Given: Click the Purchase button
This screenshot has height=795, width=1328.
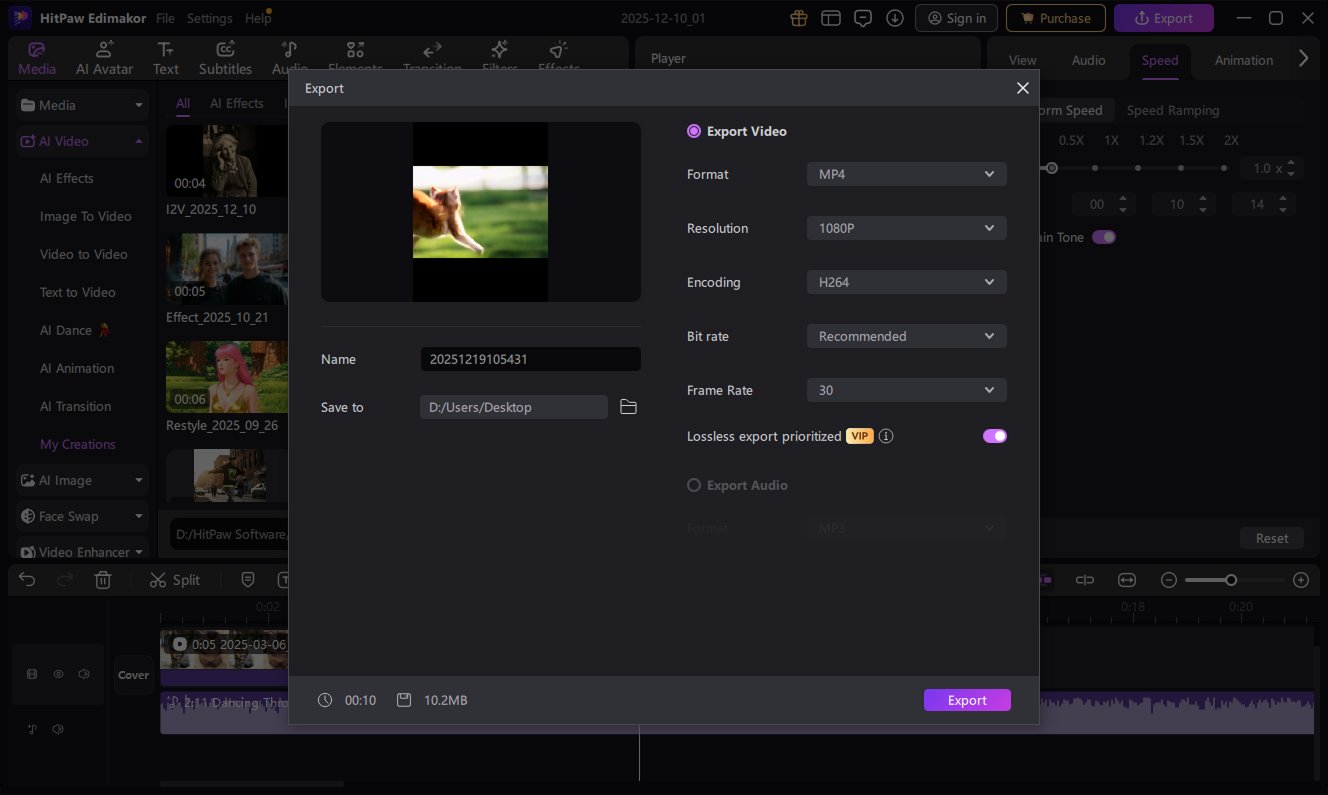Looking at the screenshot, I should 1055,18.
